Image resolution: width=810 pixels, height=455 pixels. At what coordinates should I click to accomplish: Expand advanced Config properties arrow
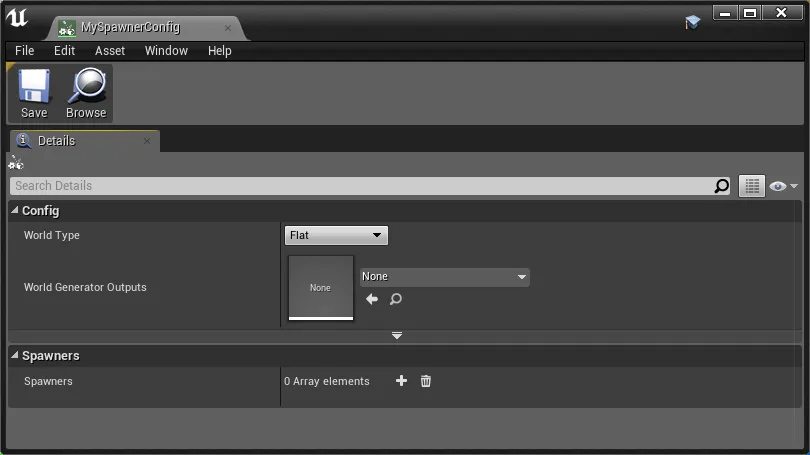click(x=397, y=335)
